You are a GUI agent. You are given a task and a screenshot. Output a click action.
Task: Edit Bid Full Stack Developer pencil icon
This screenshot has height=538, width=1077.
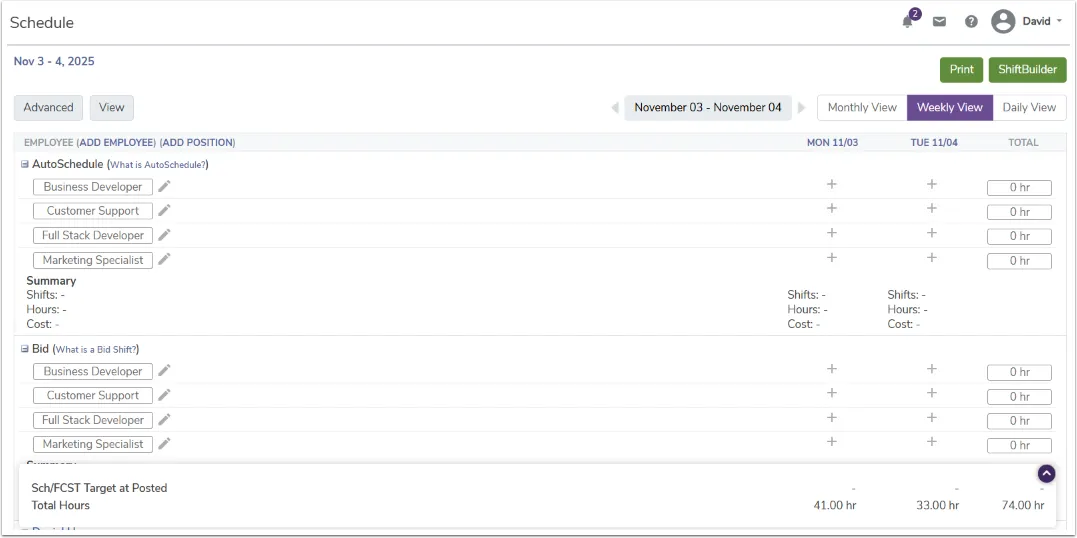(x=163, y=419)
